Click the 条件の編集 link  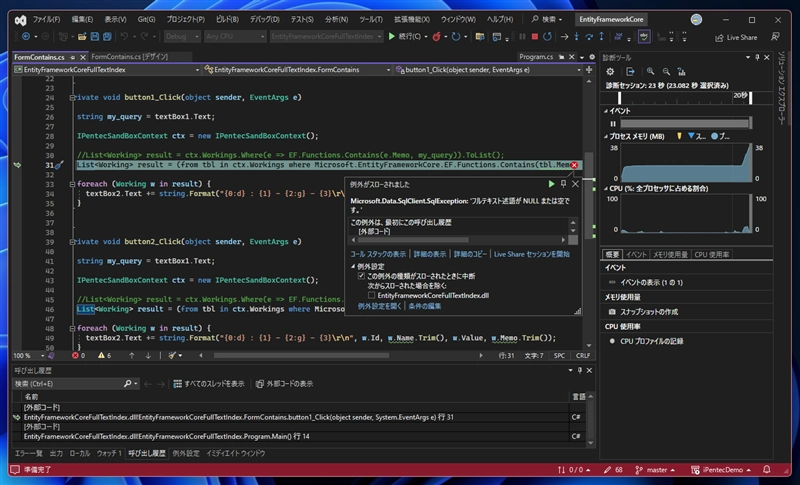(x=425, y=306)
